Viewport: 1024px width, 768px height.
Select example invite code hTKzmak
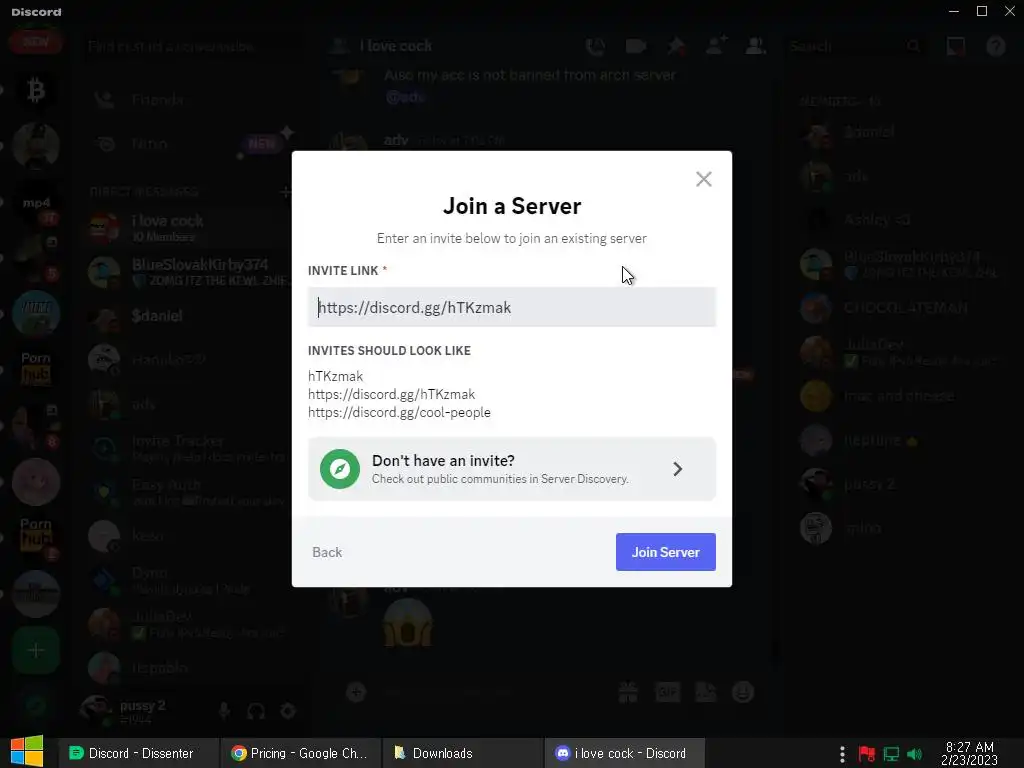coord(336,376)
